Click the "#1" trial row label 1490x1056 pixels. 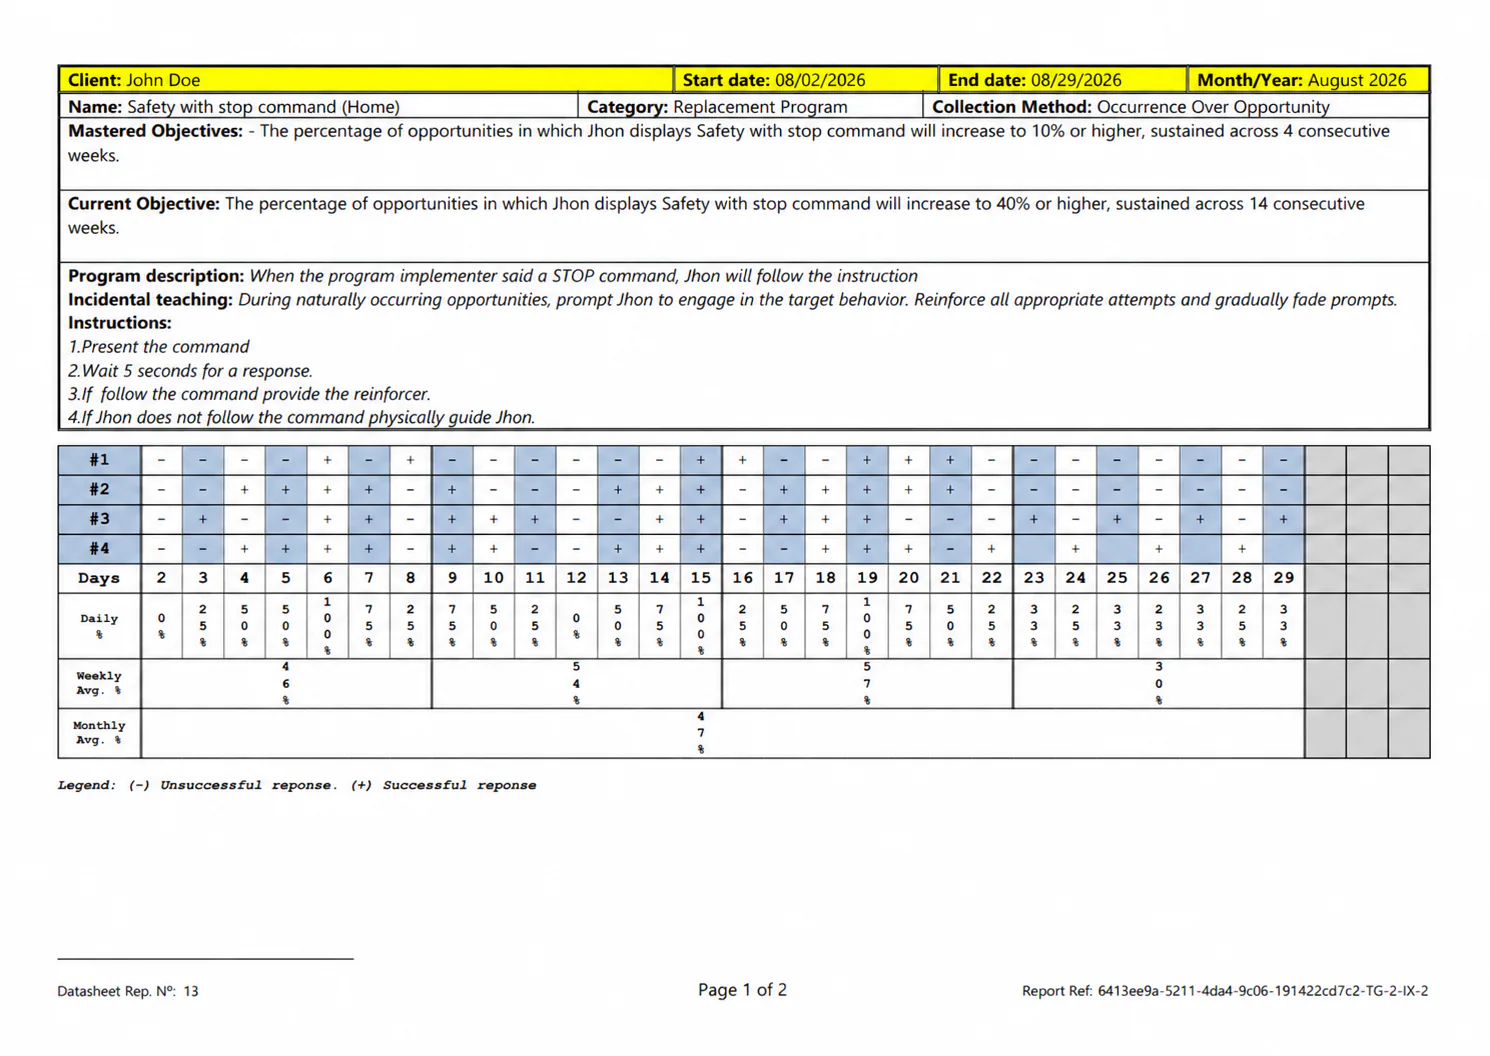coord(99,460)
